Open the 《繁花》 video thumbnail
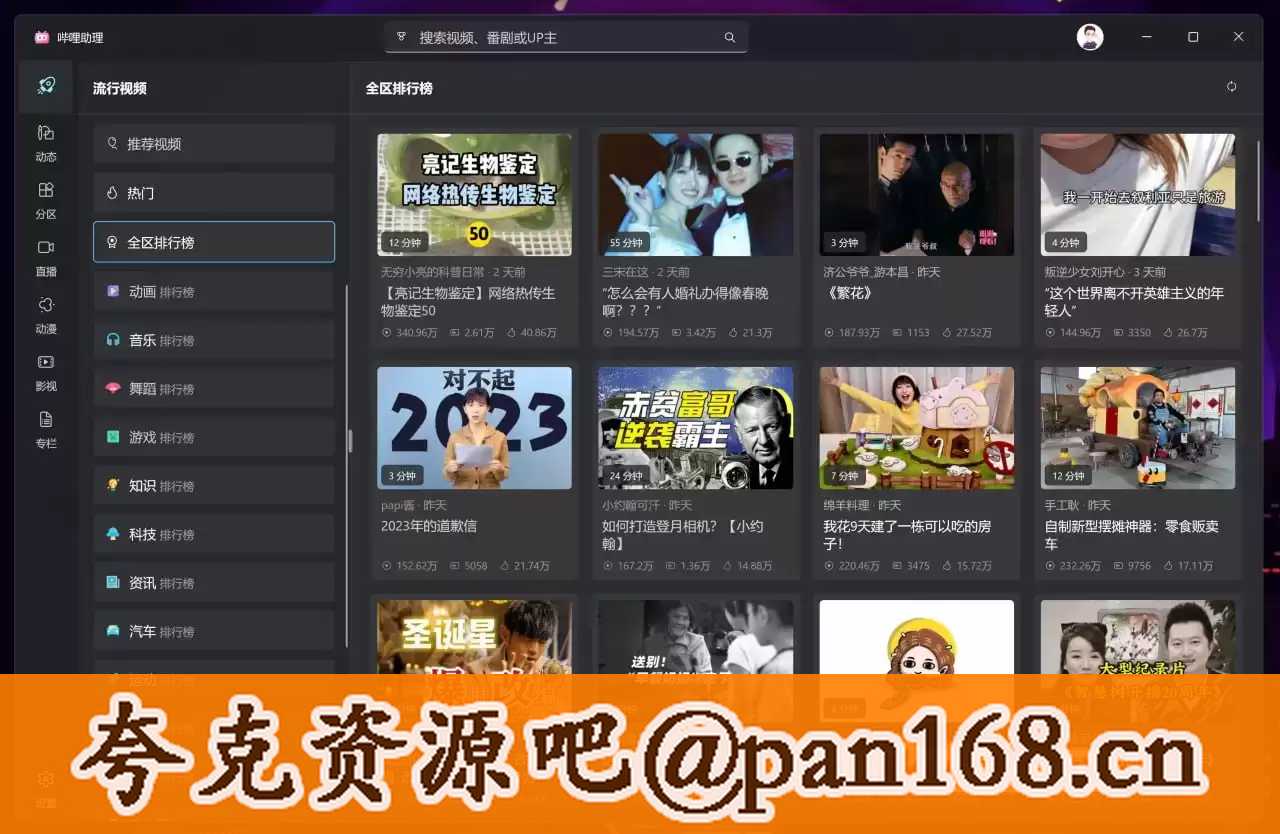Viewport: 1280px width, 834px height. 917,195
